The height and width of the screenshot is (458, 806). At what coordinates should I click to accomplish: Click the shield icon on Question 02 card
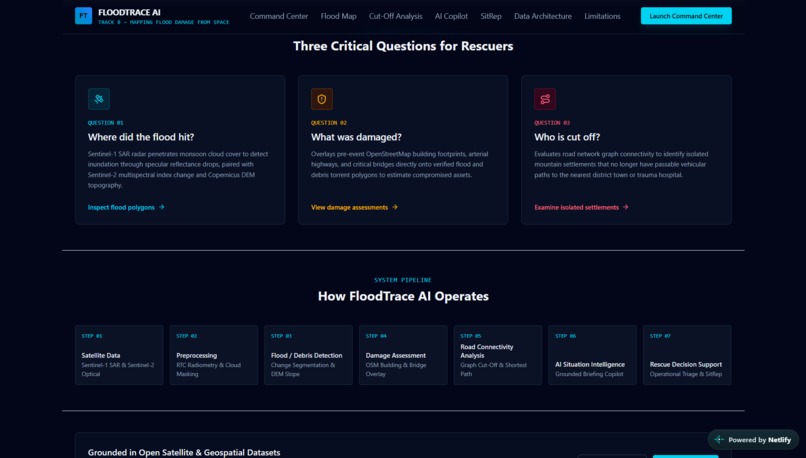click(x=322, y=99)
